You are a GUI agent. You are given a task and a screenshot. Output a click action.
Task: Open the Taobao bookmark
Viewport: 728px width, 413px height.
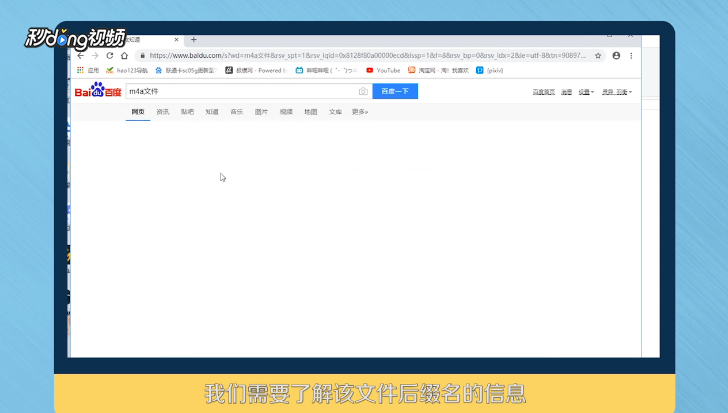point(438,70)
